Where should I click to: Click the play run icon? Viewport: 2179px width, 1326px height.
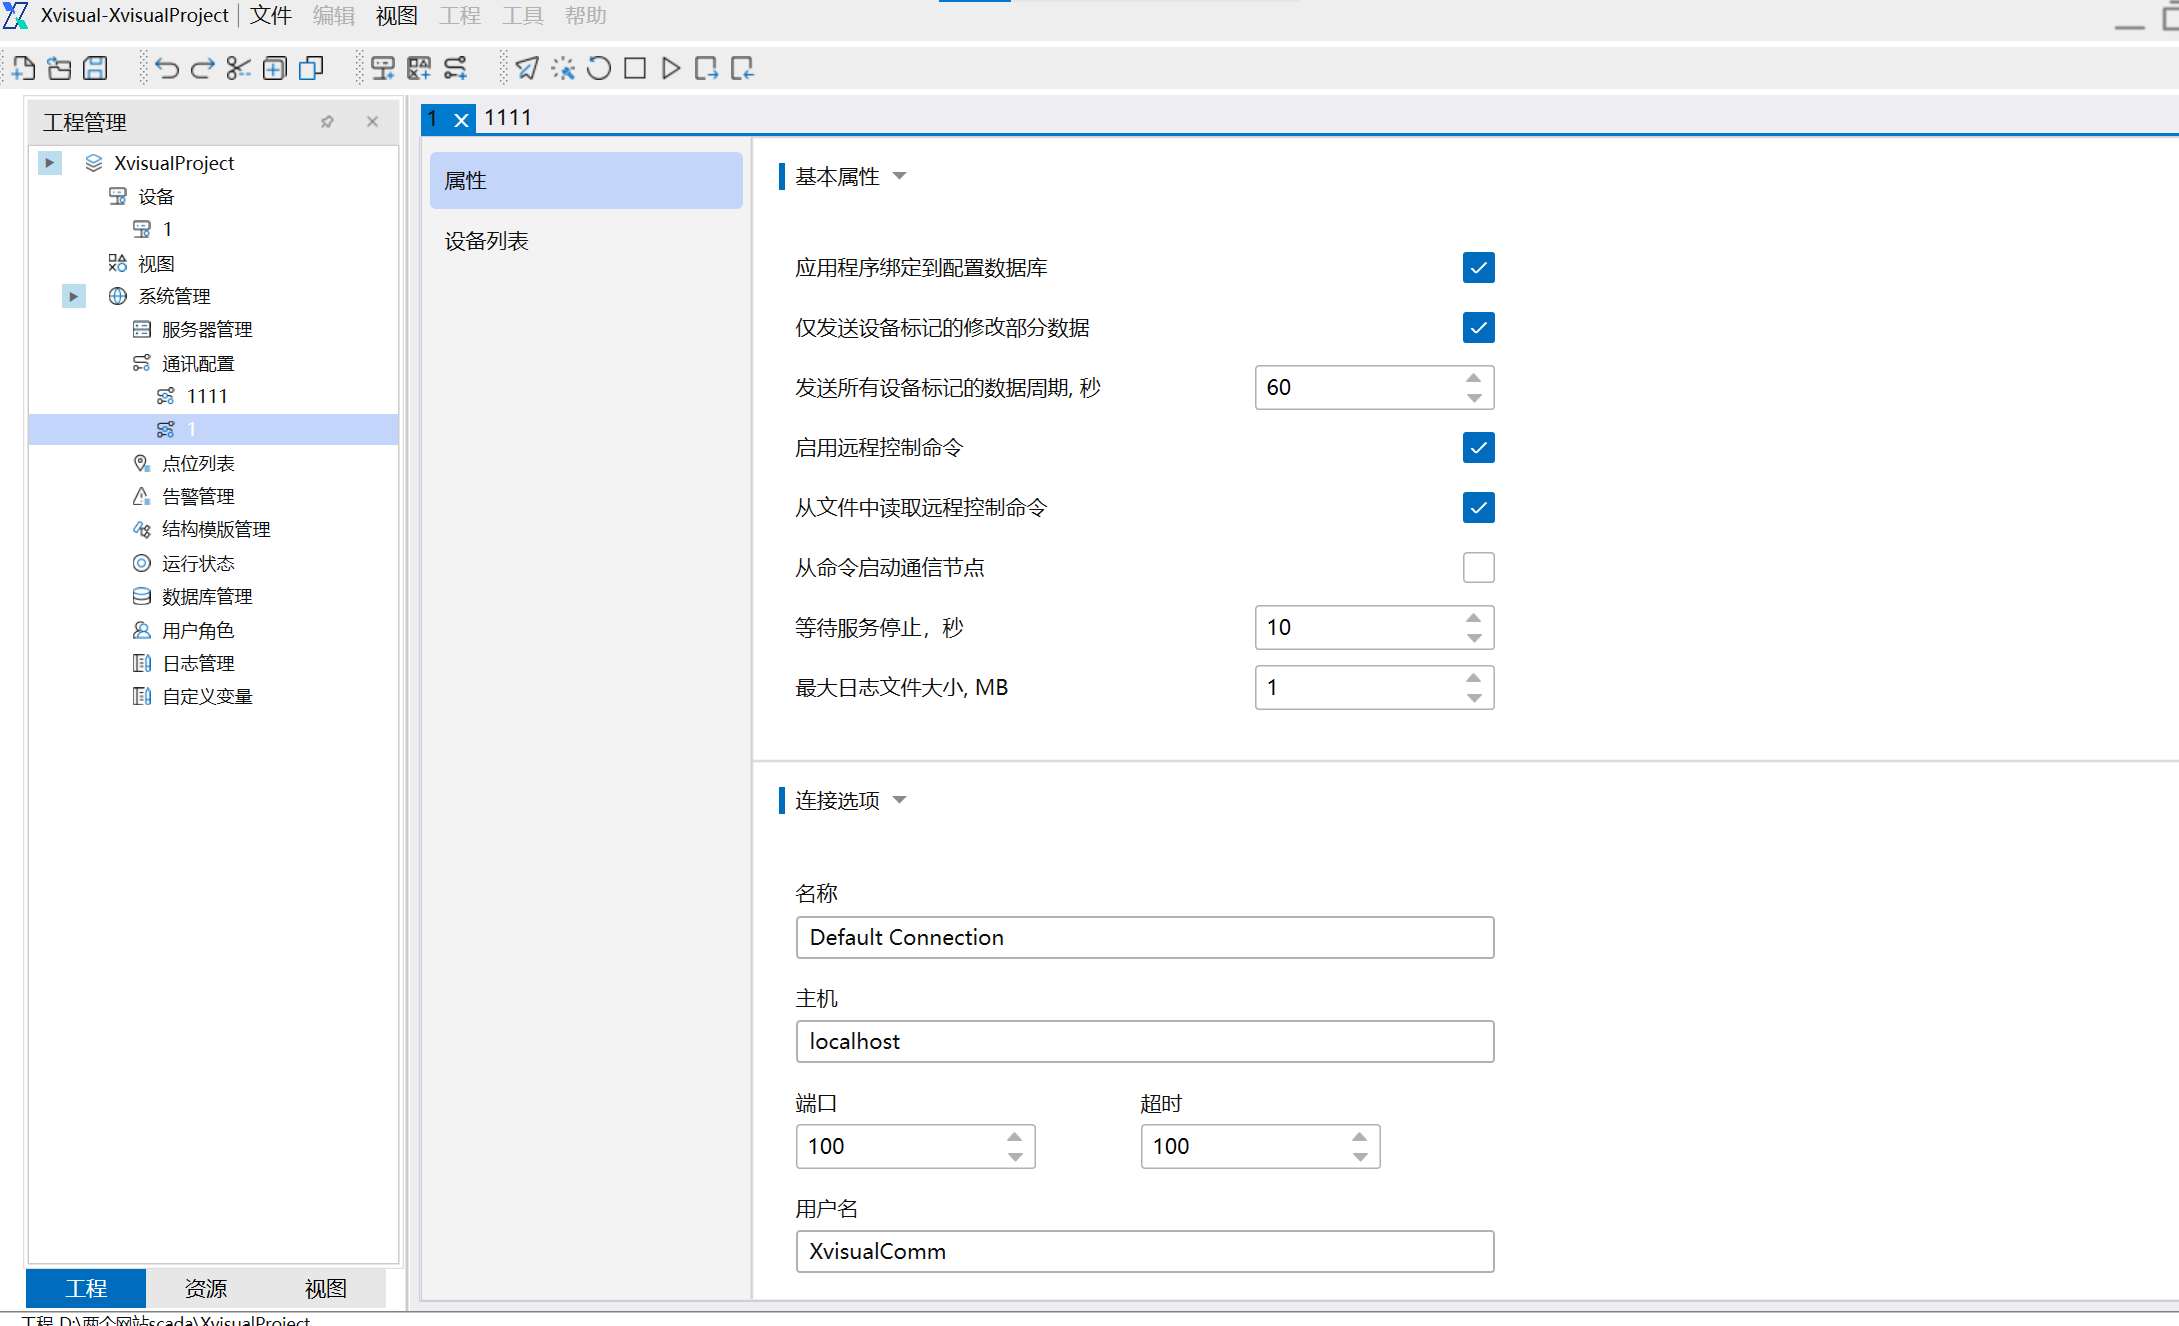point(671,68)
